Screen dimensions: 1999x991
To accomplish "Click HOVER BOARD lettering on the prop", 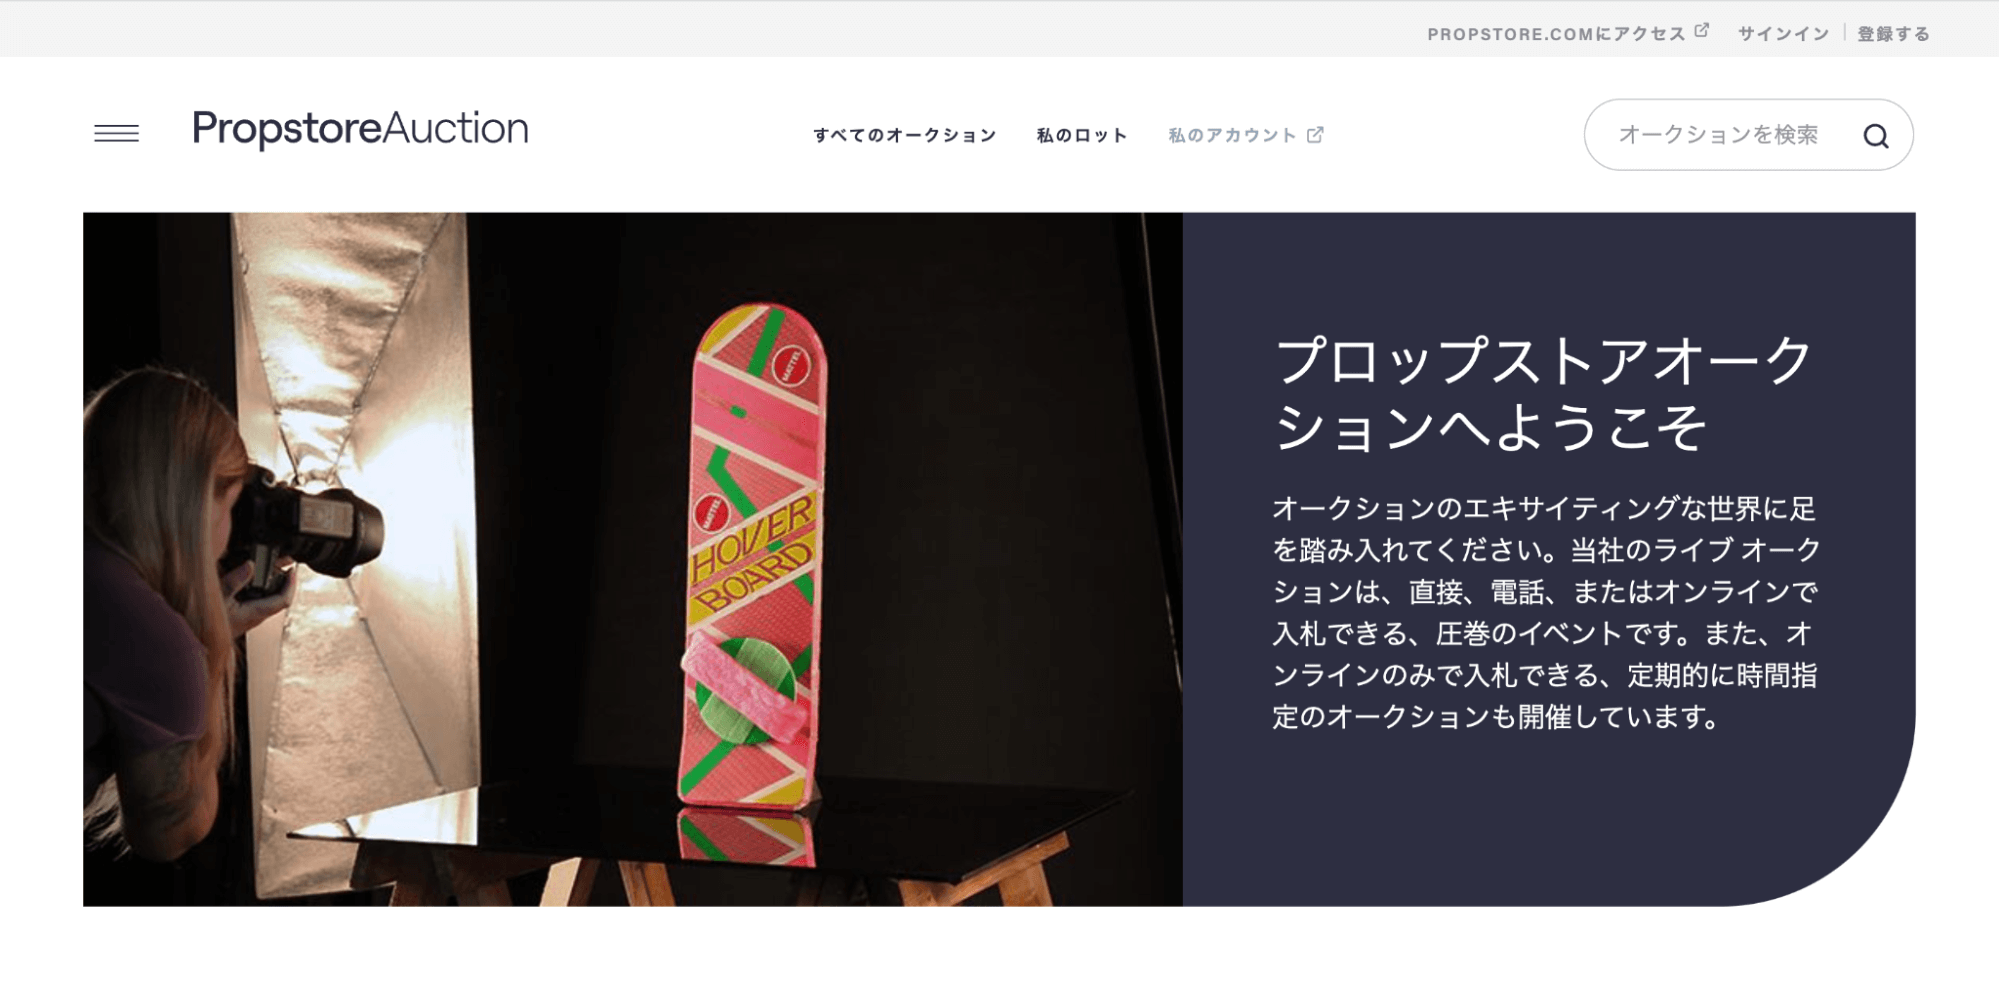I will (753, 554).
